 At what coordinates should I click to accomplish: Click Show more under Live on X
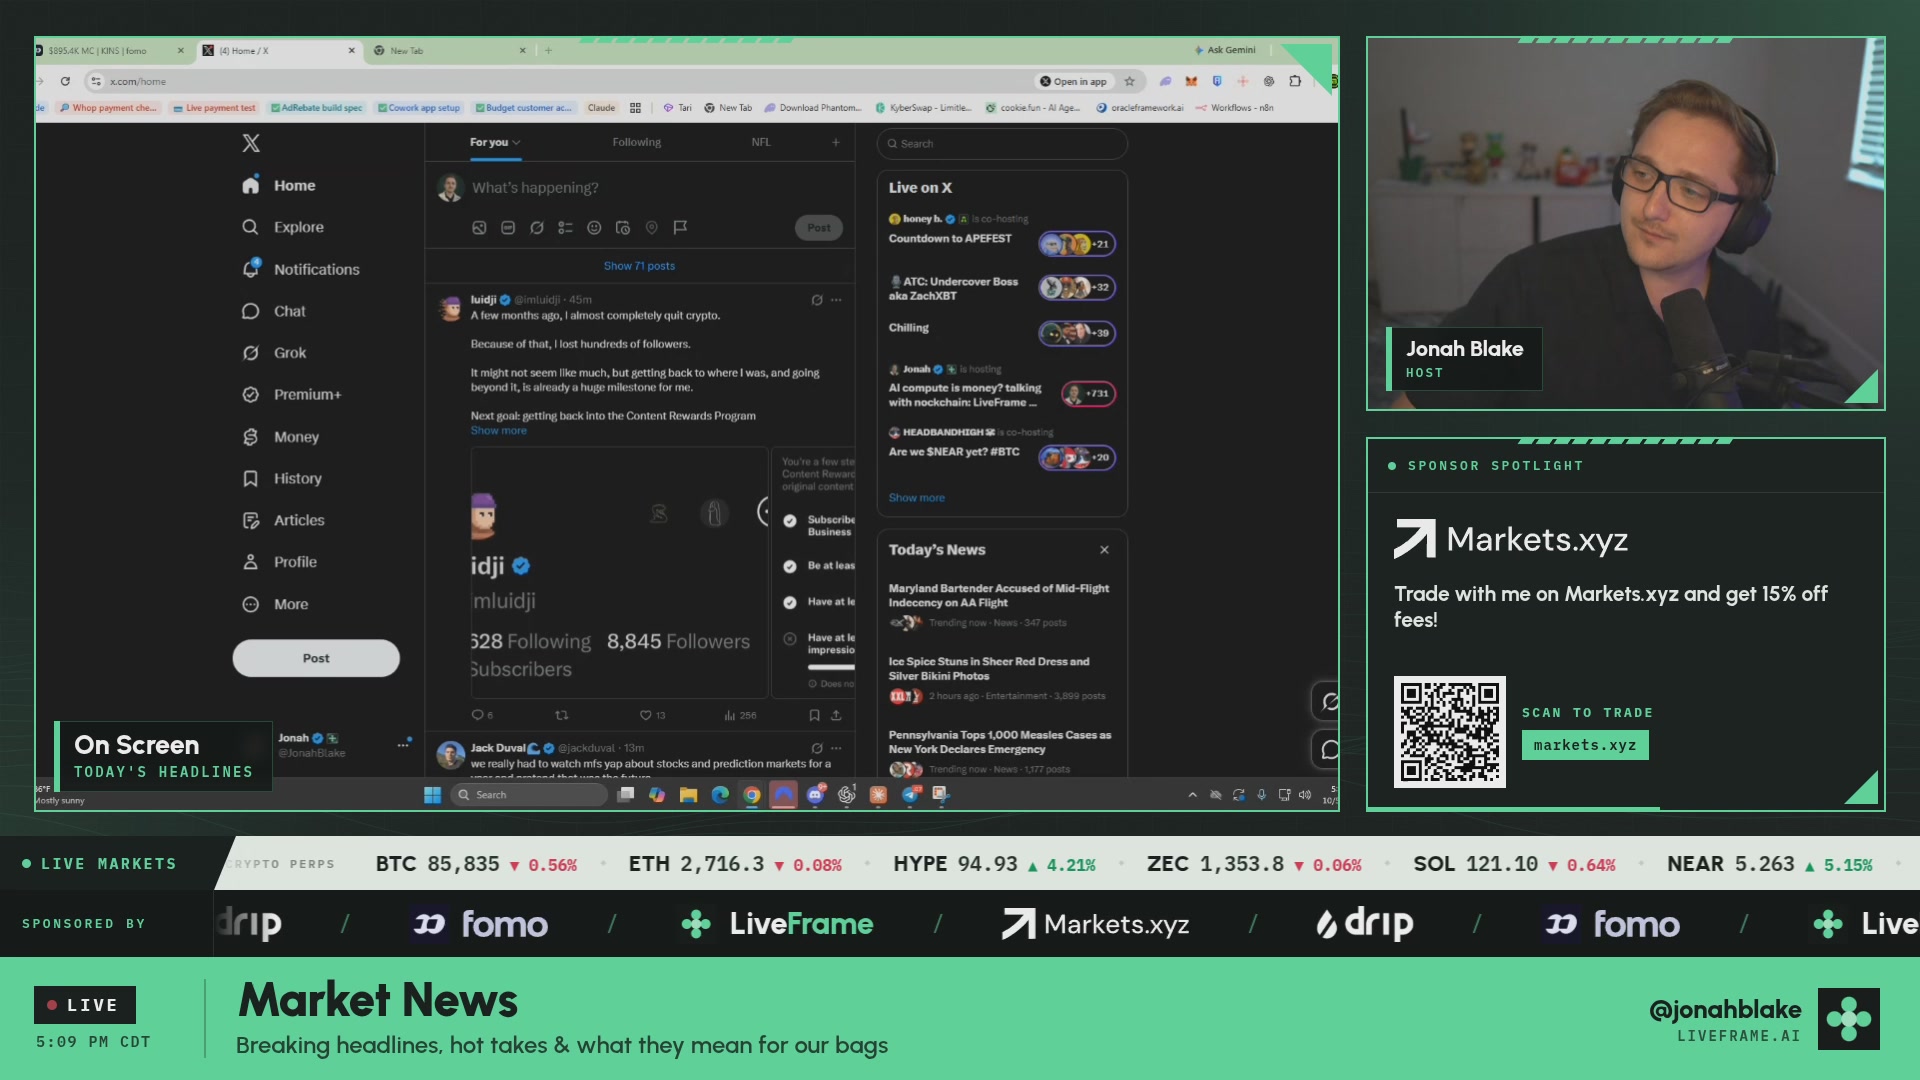(917, 497)
